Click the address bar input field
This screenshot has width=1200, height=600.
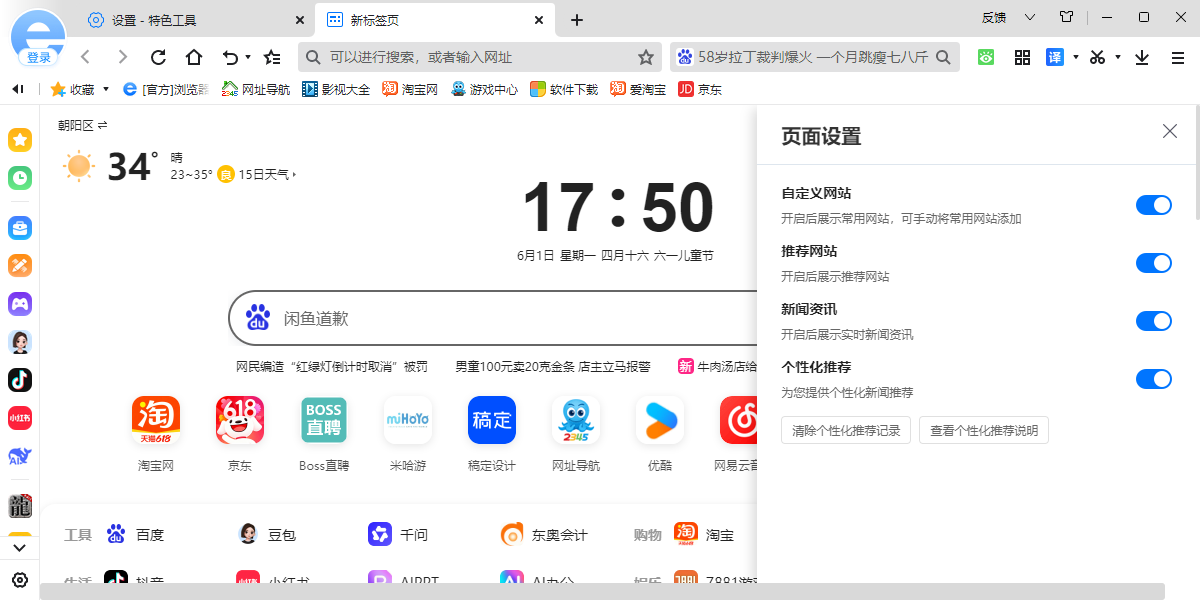[478, 57]
